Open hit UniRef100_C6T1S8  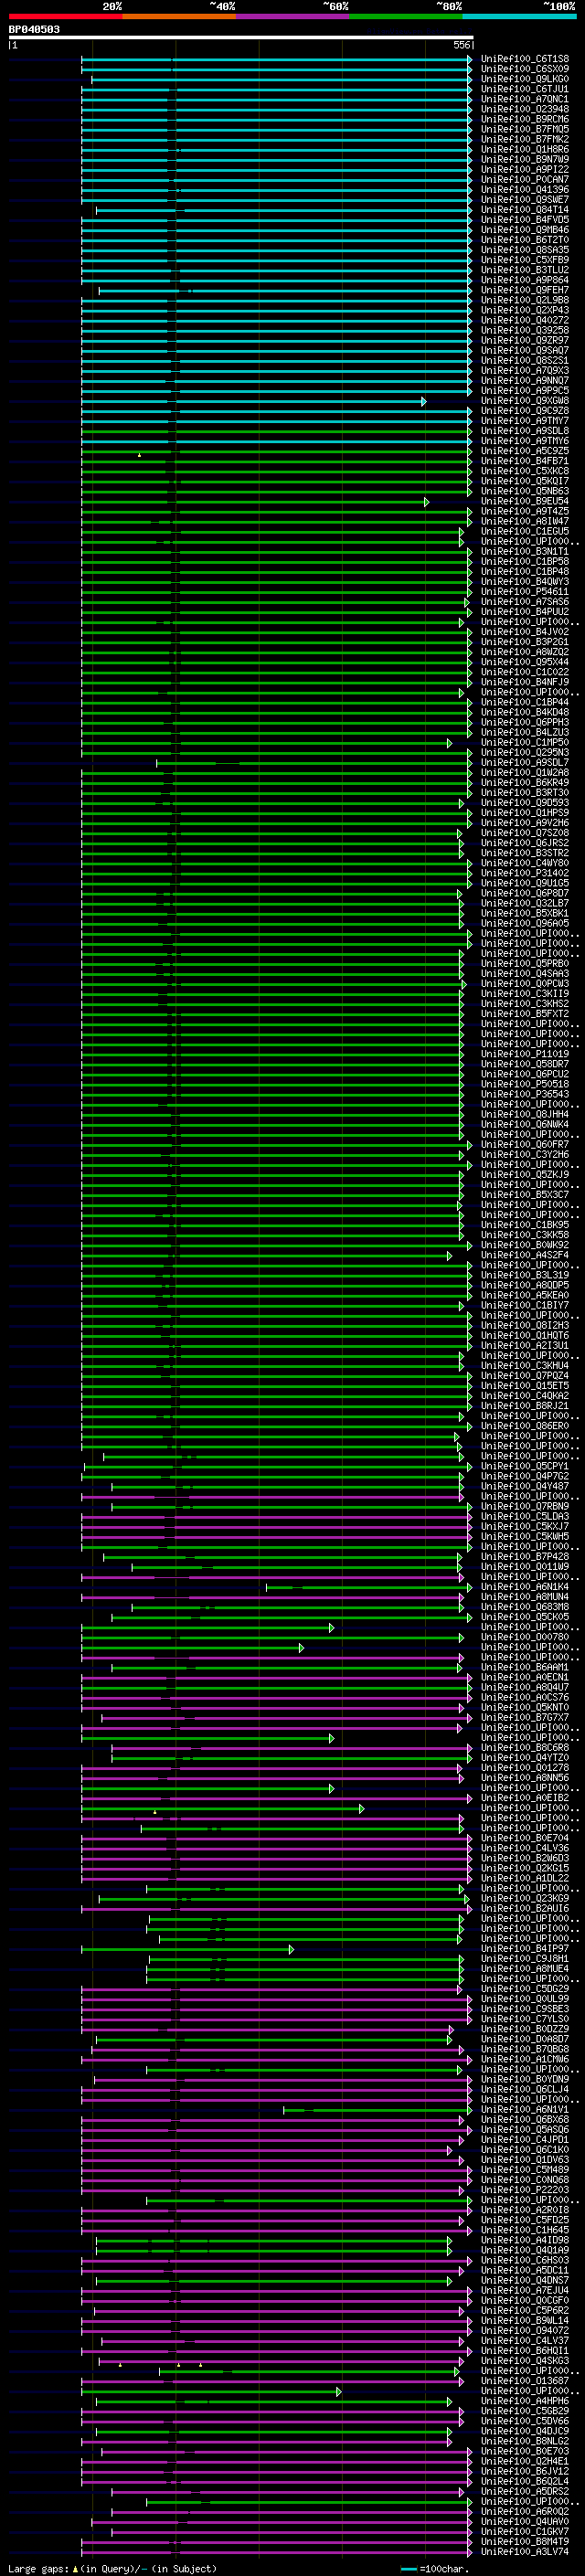click(x=525, y=59)
